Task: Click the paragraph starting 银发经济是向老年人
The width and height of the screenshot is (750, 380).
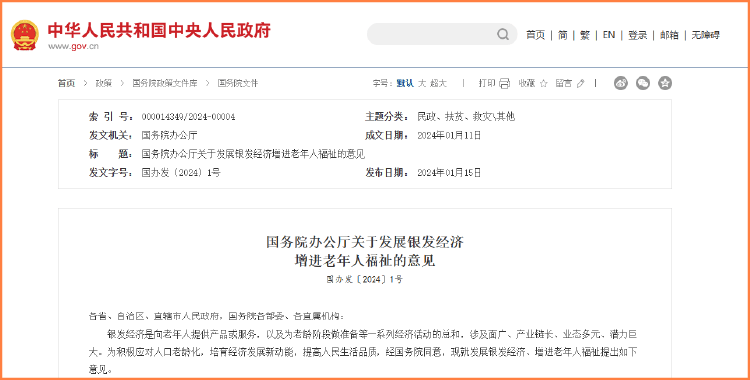Action: [363, 352]
